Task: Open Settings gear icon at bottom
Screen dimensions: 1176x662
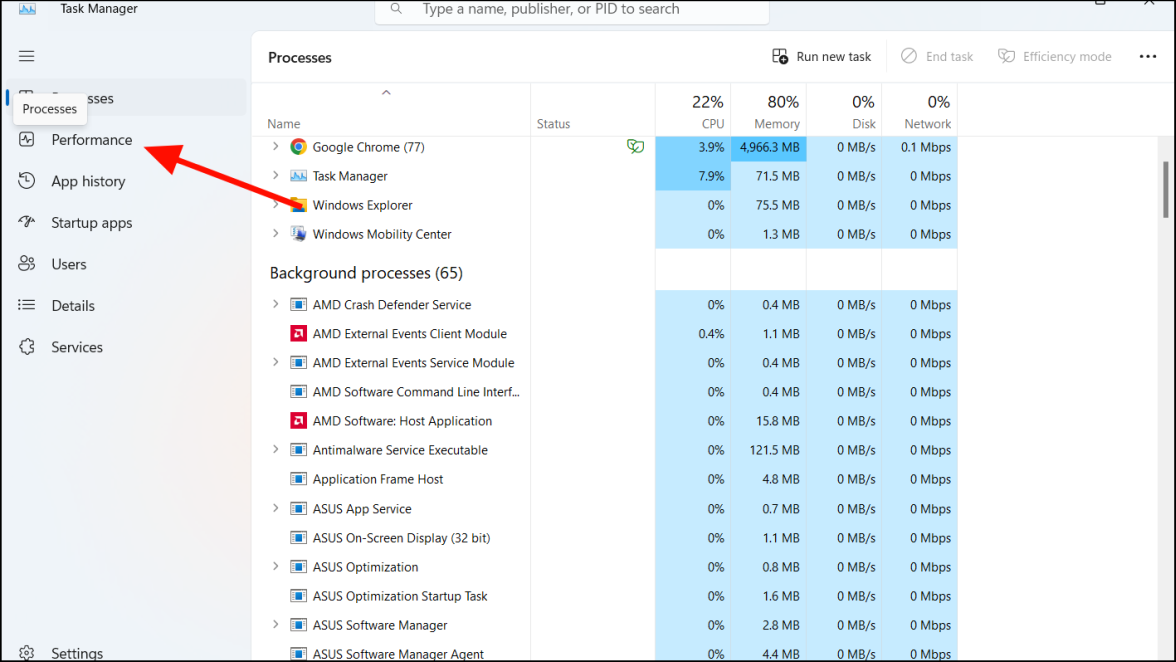Action: click(x=27, y=653)
